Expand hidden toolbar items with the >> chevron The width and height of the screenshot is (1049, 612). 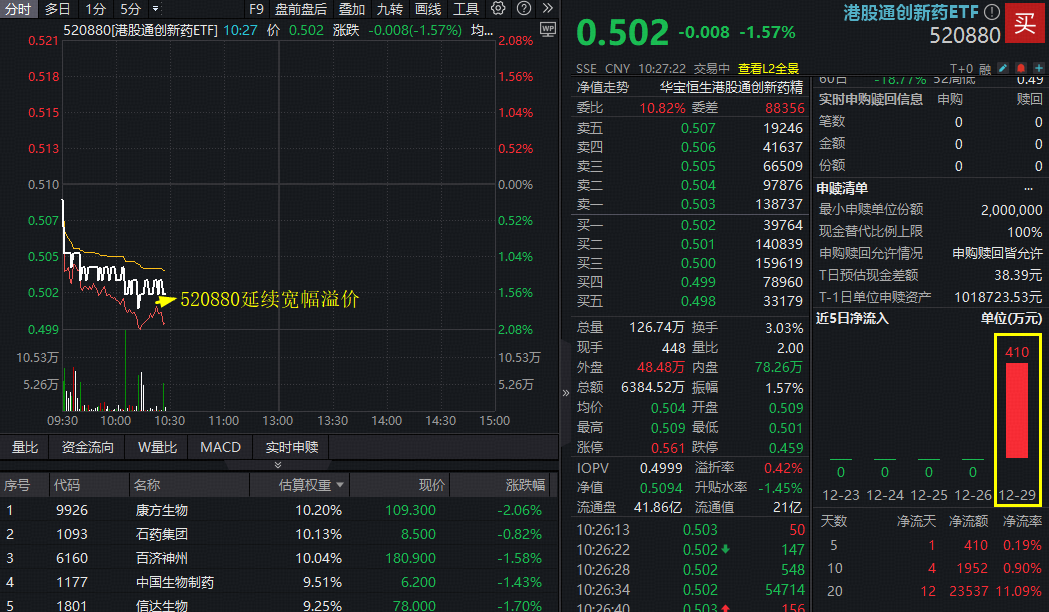click(547, 8)
